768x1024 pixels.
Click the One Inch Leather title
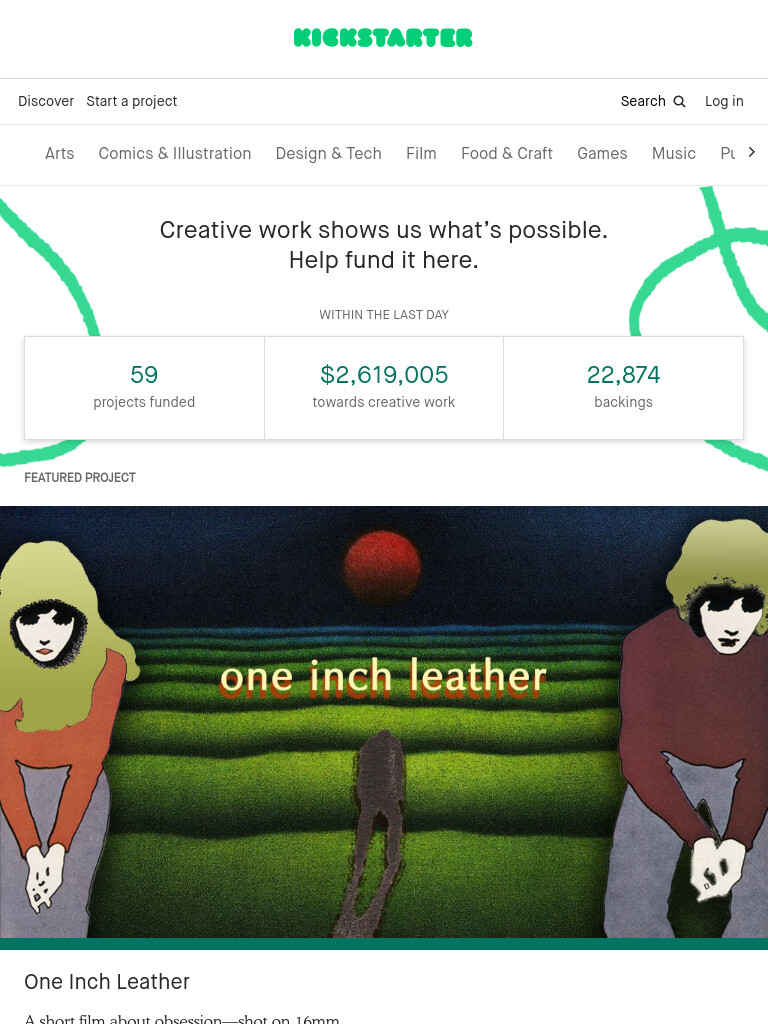tap(106, 982)
